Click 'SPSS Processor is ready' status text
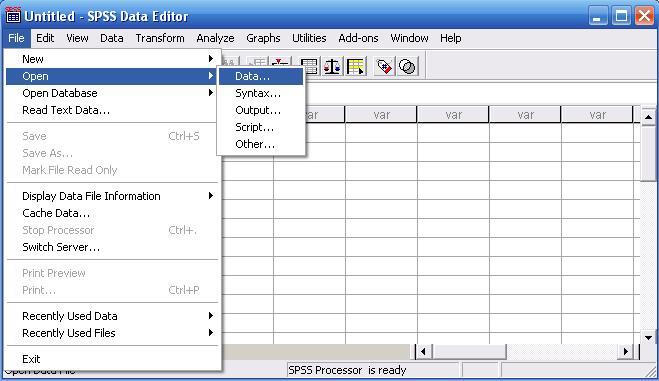 click(x=347, y=370)
